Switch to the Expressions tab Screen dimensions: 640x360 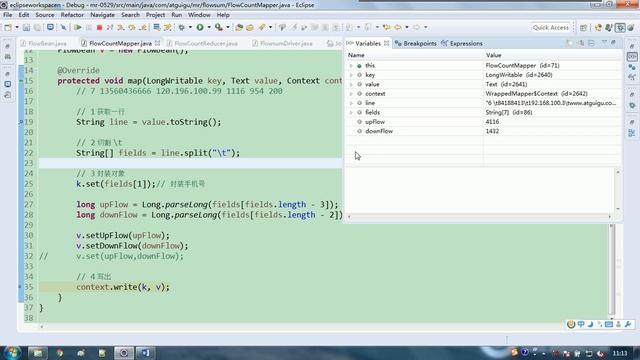tap(462, 43)
